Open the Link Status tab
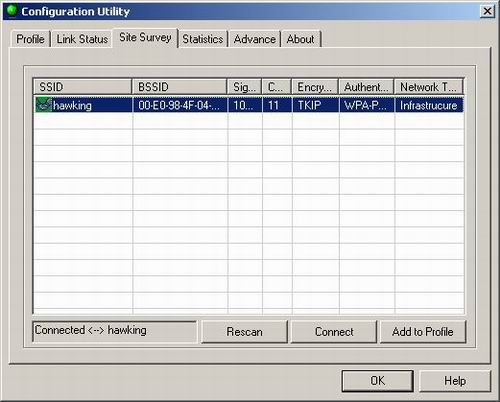 82,39
